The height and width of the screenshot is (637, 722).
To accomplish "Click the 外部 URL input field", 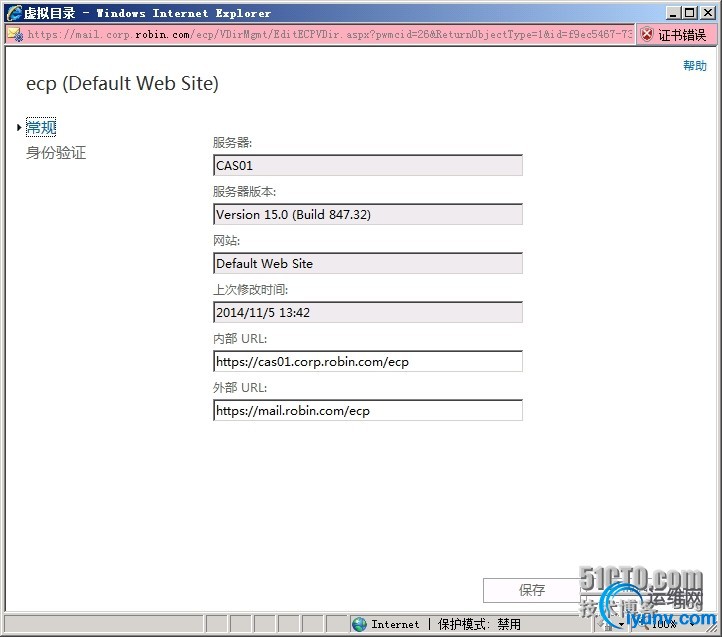I will [368, 410].
